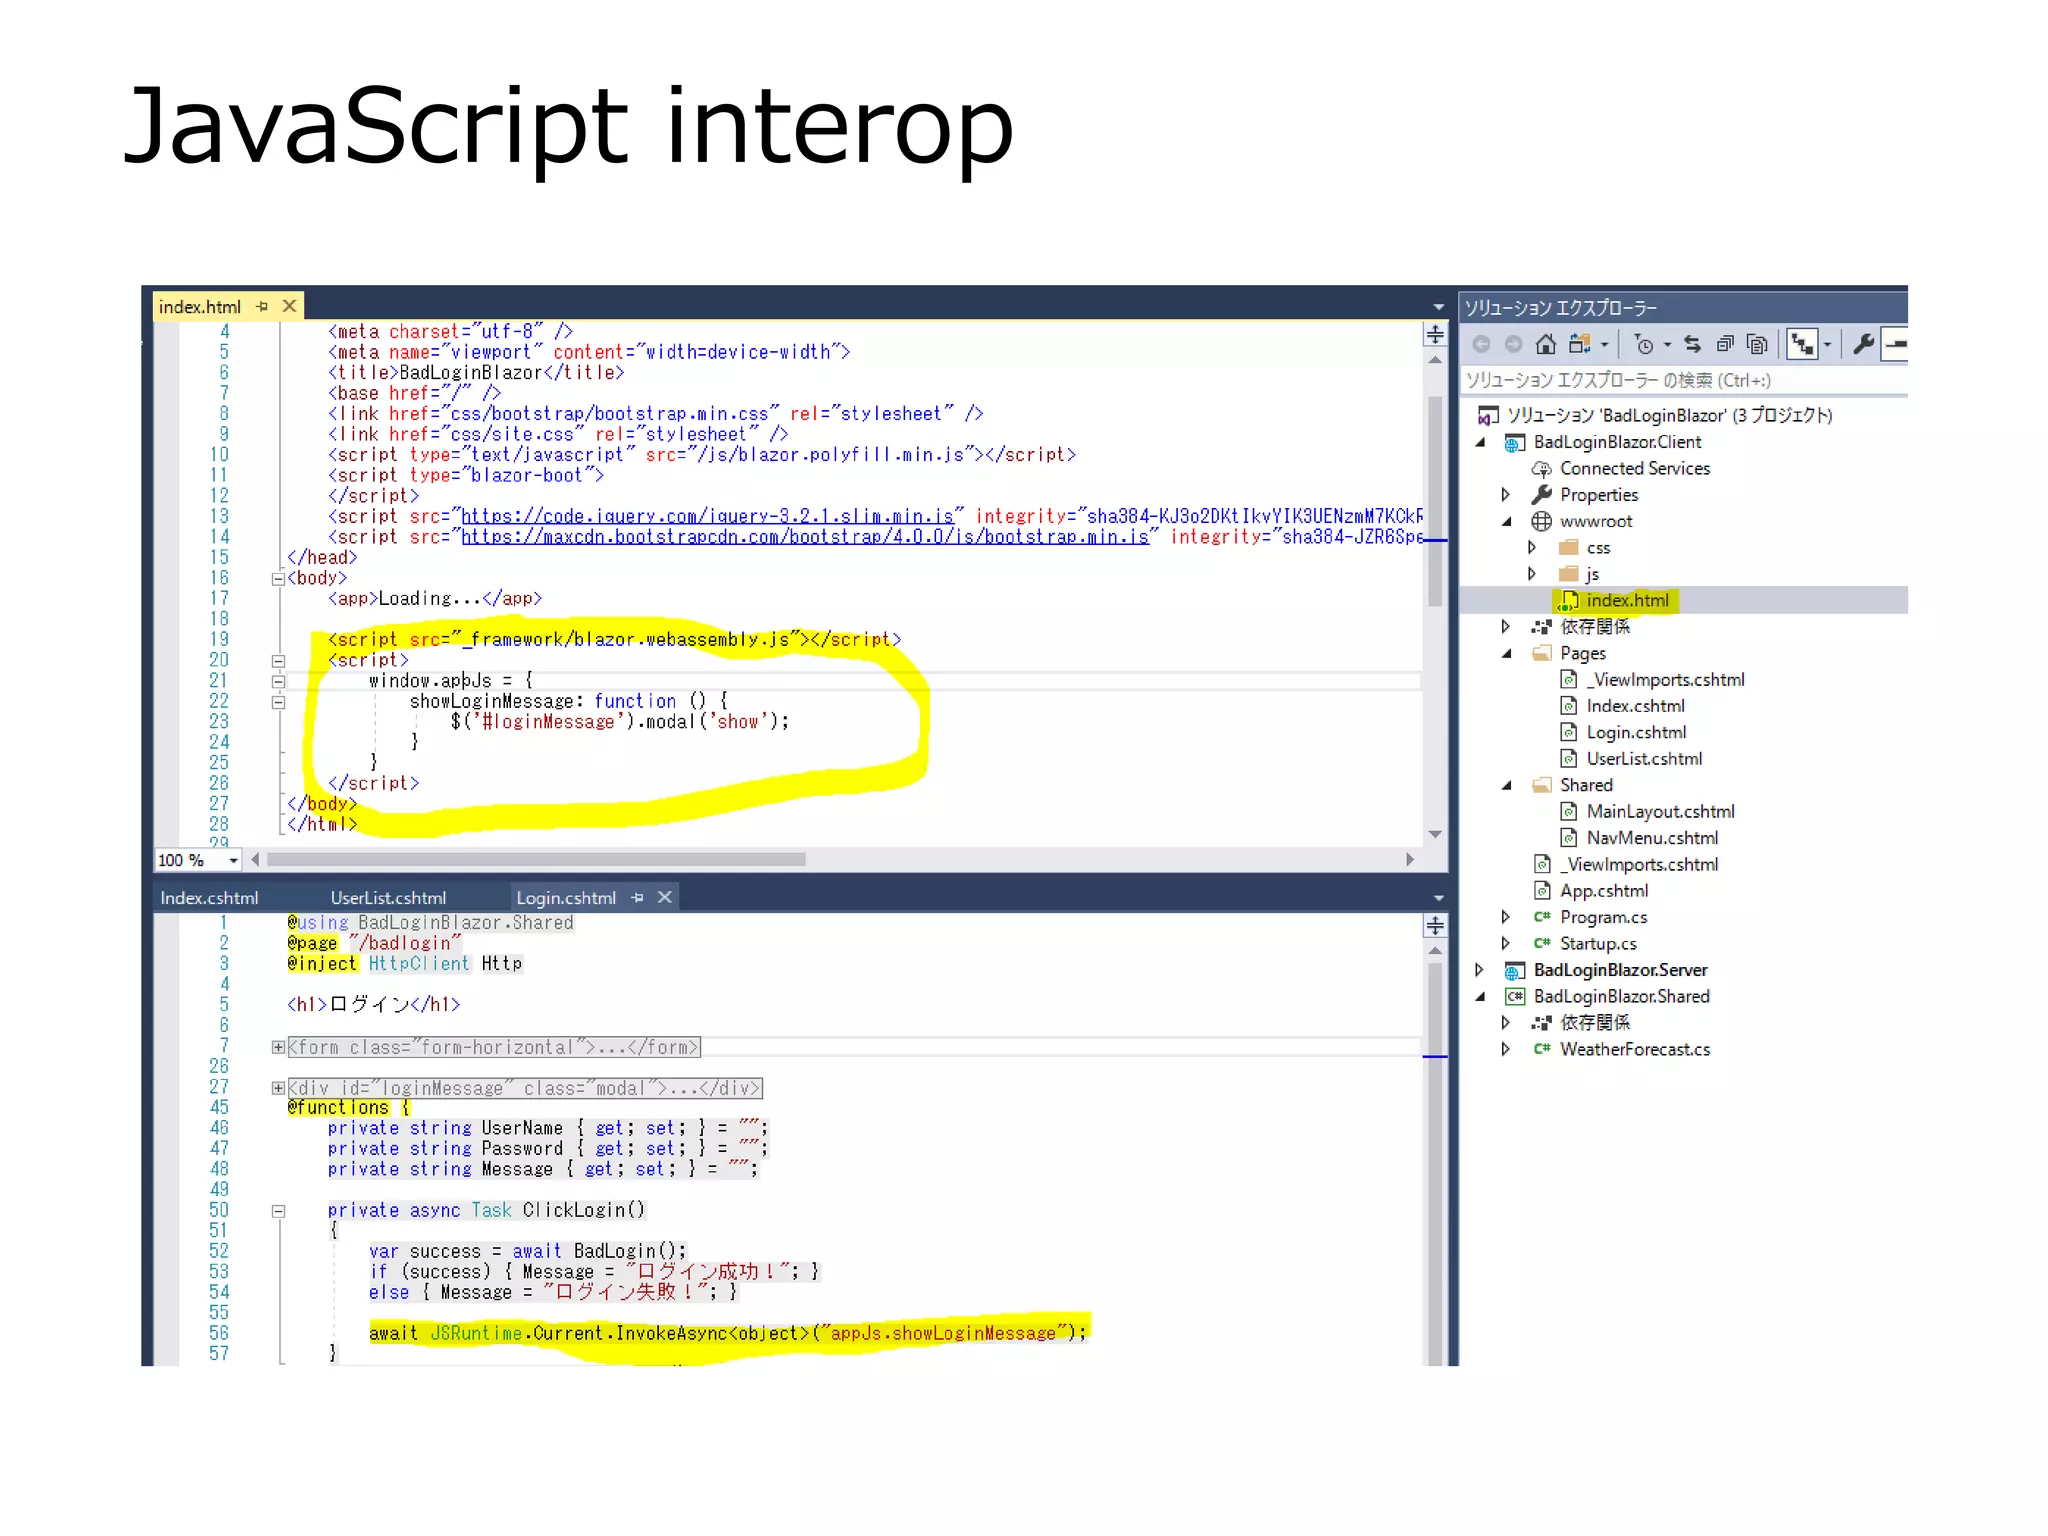The image size is (2048, 1536).
Task: Click the js folder icon in Solution Explorer
Action: (1569, 573)
